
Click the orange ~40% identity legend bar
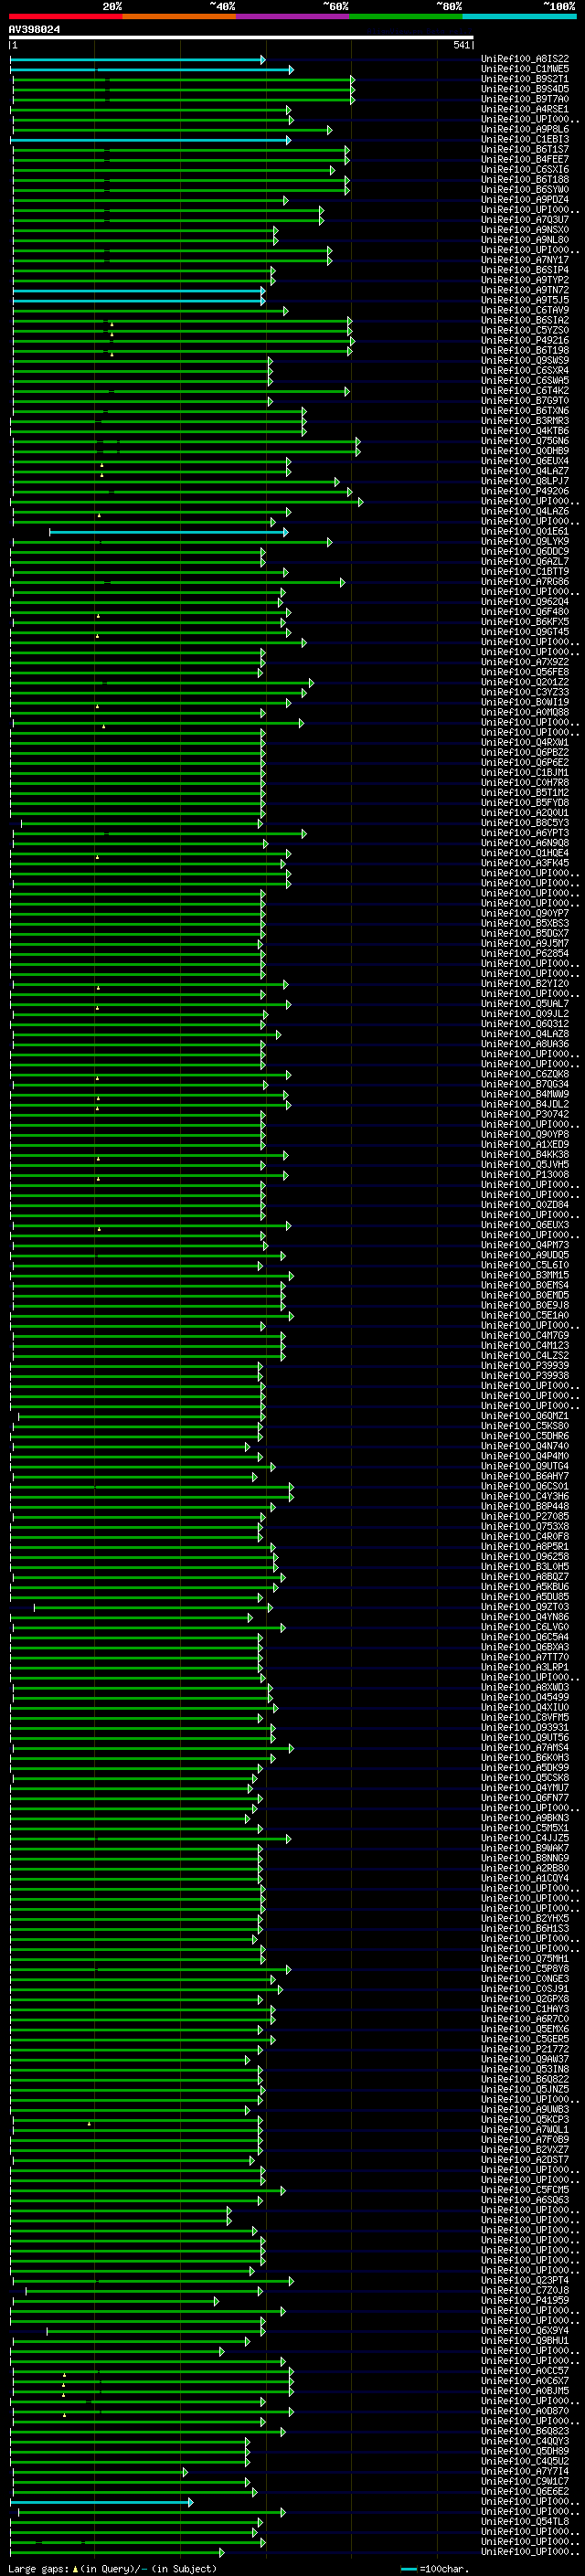pyautogui.click(x=179, y=16)
